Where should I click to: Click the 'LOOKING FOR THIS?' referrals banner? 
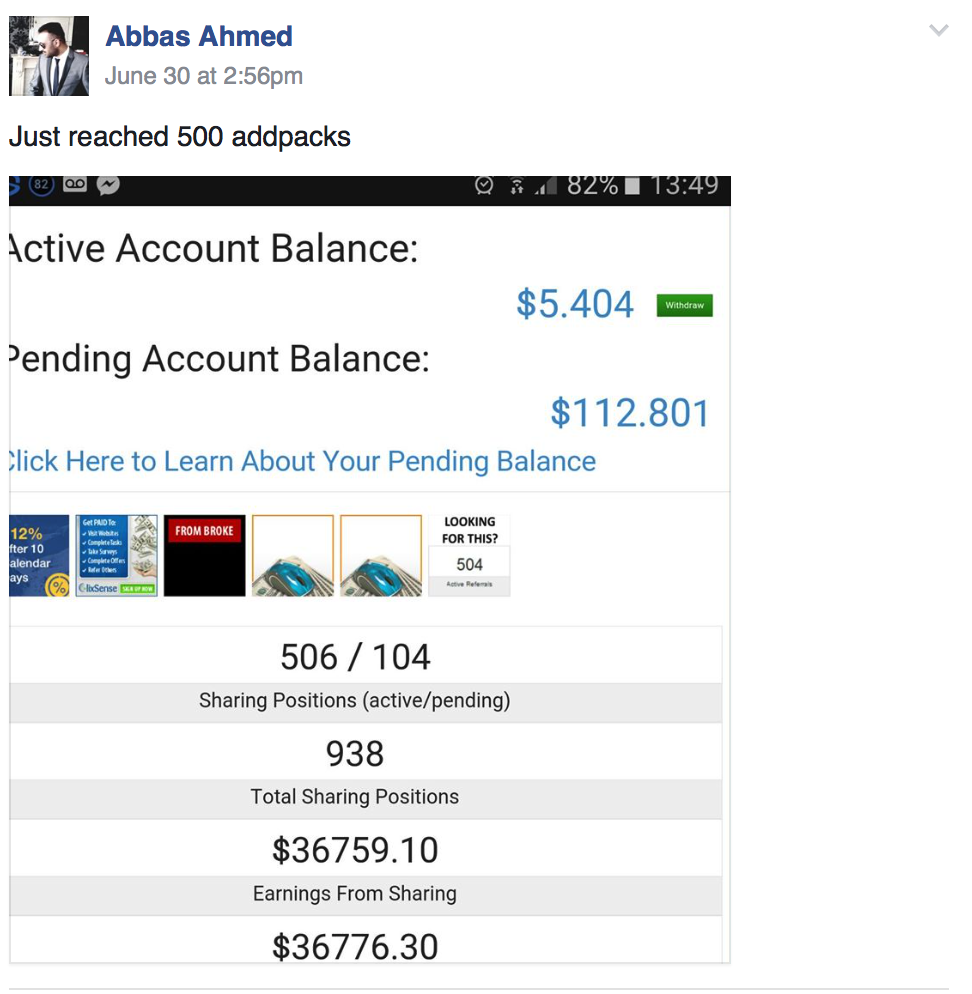(x=469, y=555)
